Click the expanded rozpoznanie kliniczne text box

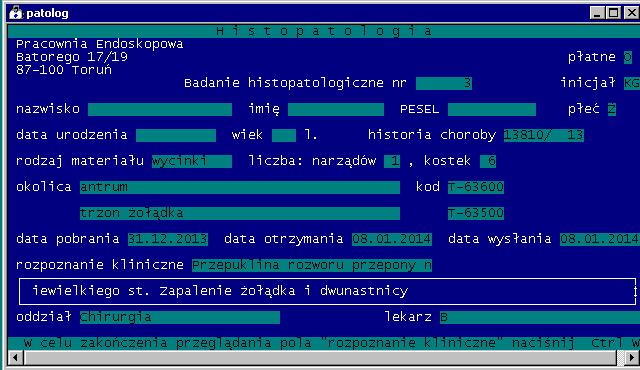click(x=327, y=291)
